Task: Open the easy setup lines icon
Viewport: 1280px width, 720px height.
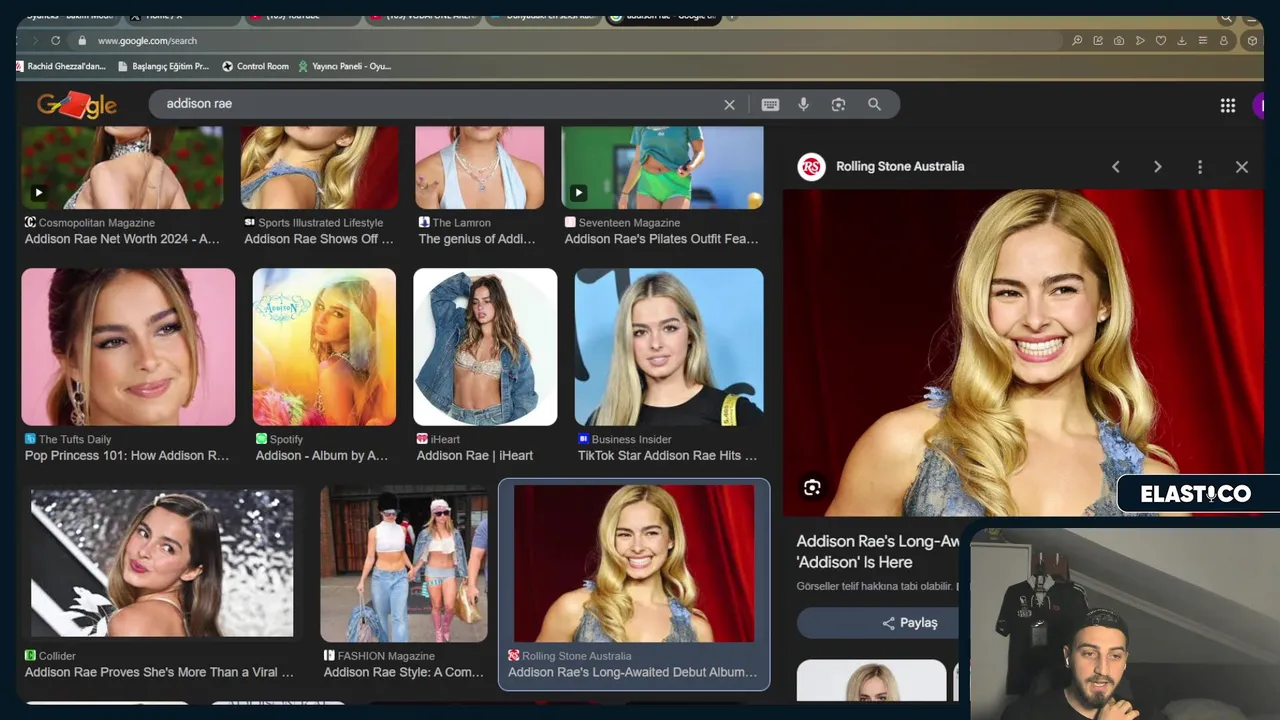Action: pos(1203,41)
